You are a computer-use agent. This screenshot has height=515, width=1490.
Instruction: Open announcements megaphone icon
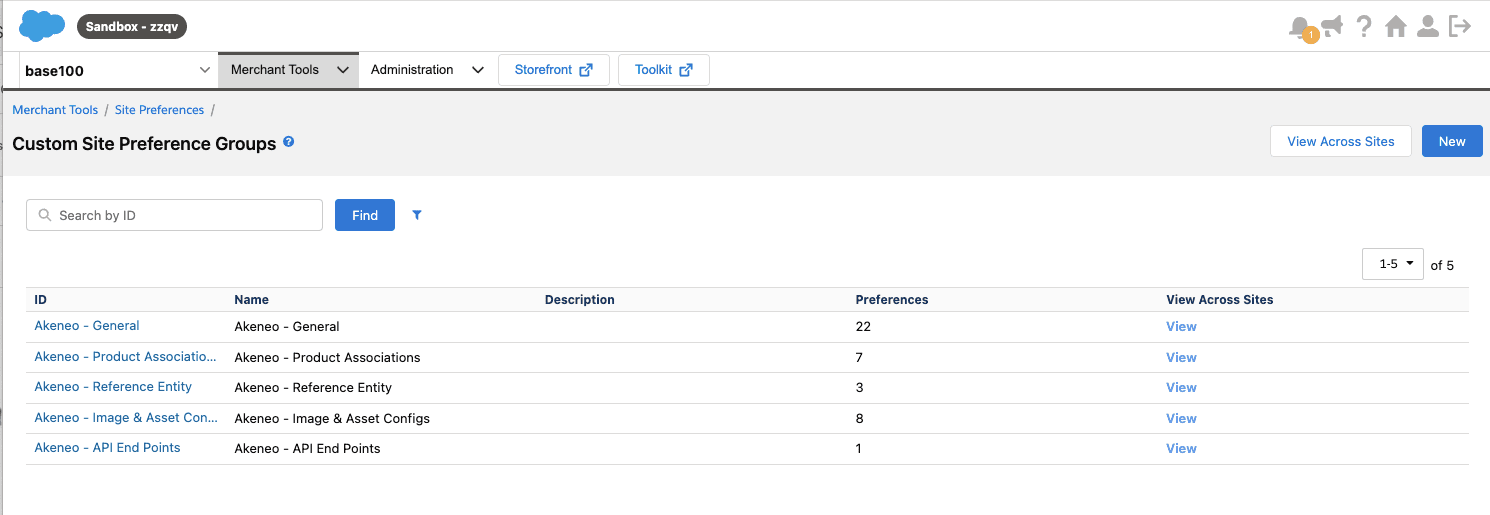coord(1331,26)
